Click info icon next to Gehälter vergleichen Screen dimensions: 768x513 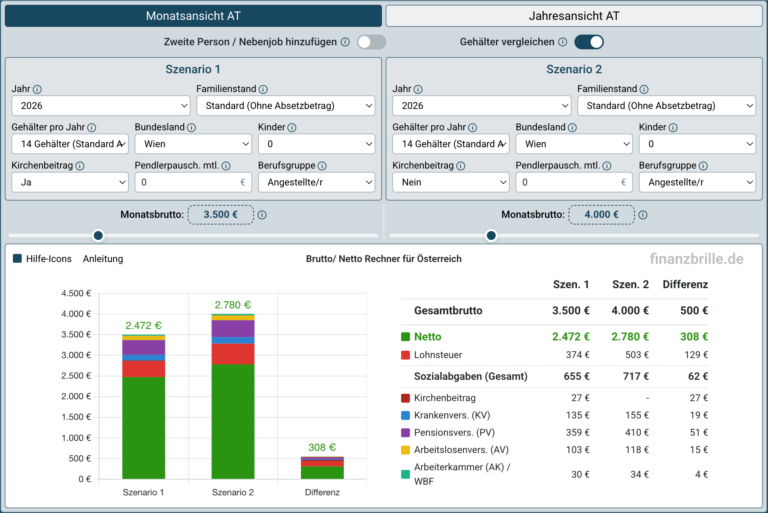point(563,42)
